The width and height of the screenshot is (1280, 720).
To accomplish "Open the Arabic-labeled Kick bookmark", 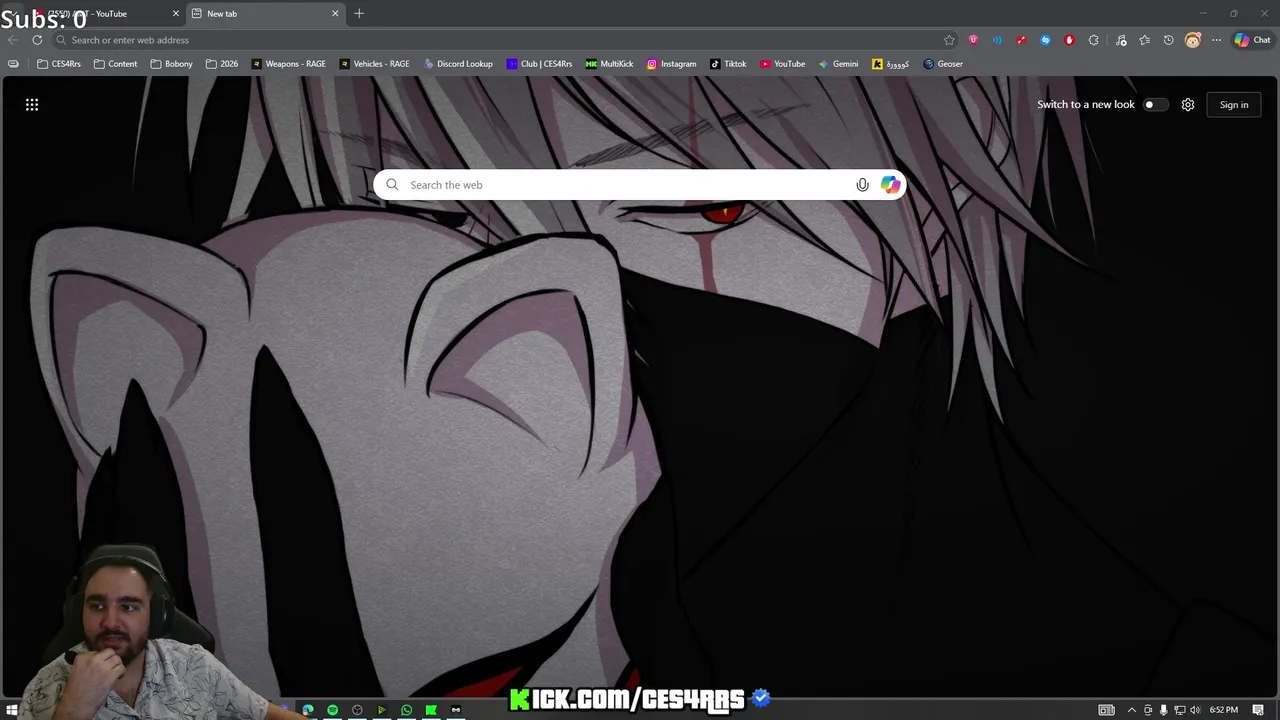I will [891, 64].
